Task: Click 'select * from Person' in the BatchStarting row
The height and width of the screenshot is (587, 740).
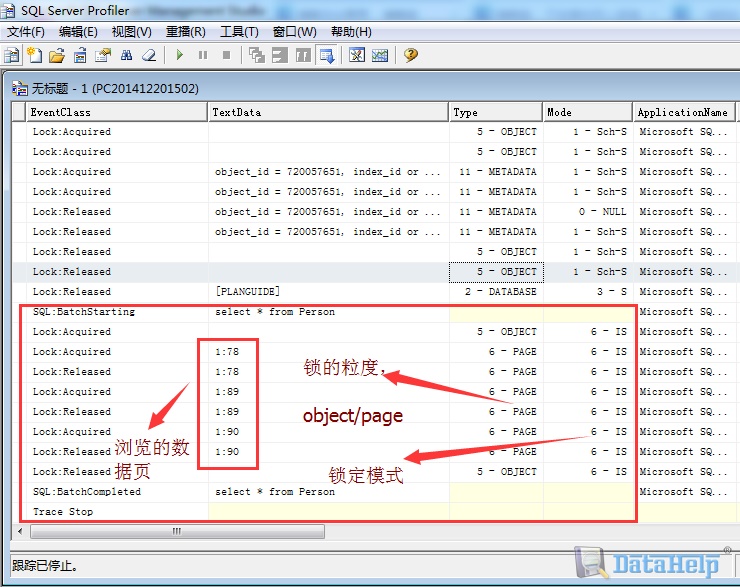Action: pos(275,311)
